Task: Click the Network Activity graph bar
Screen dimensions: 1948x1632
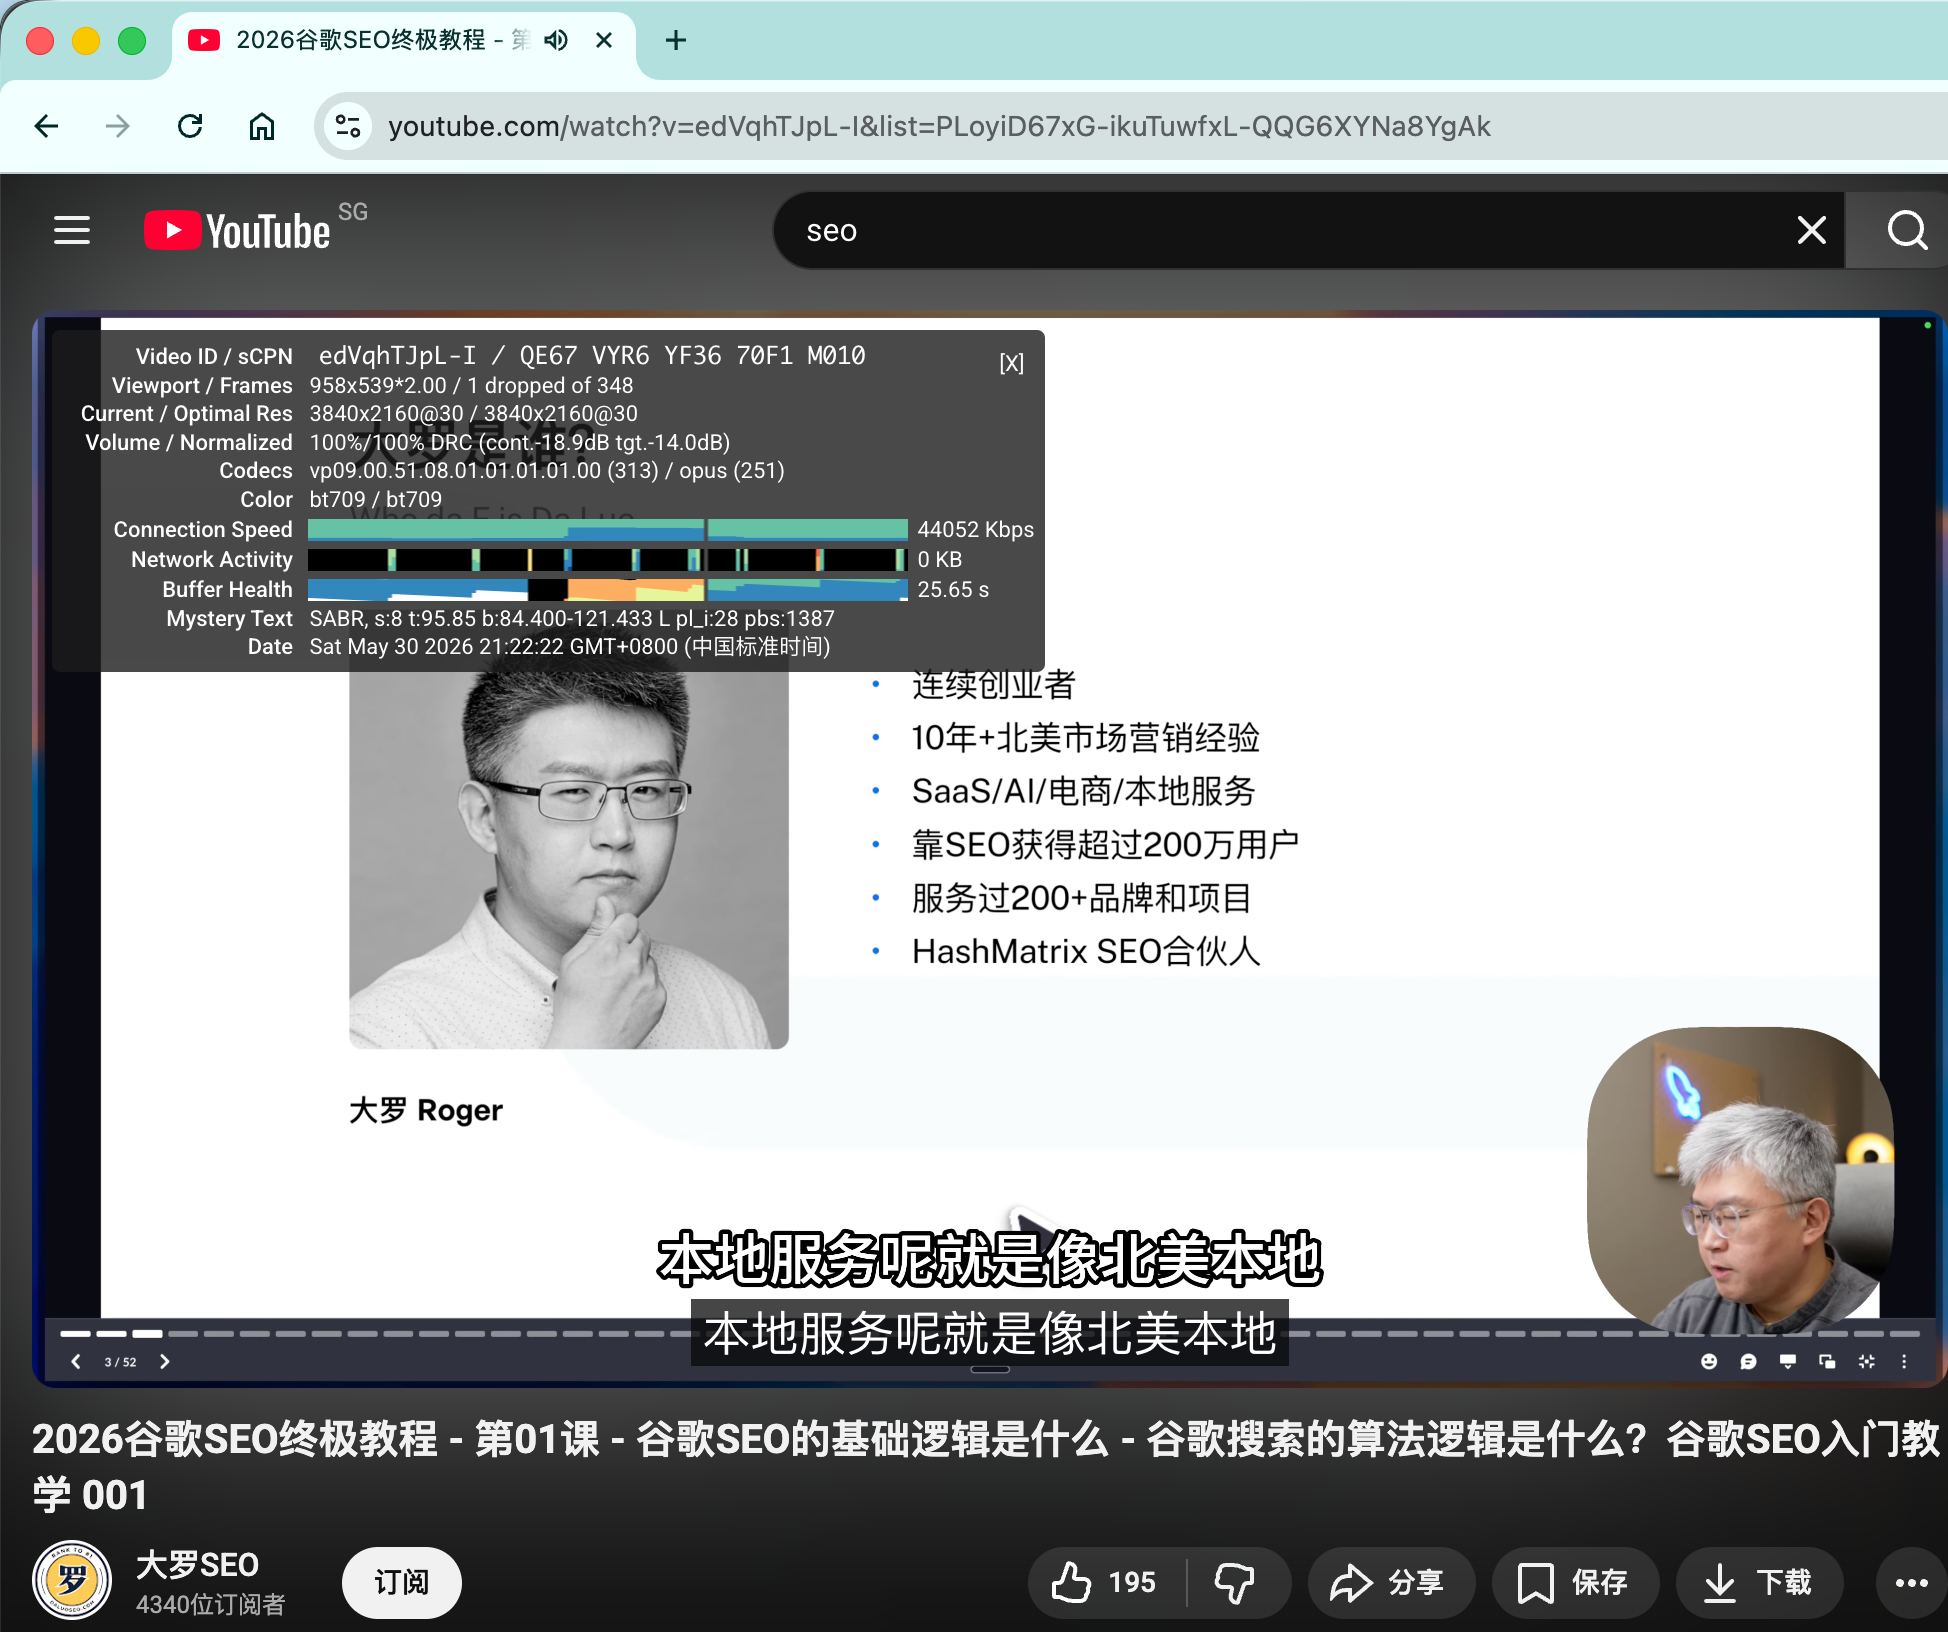Action: coord(607,559)
